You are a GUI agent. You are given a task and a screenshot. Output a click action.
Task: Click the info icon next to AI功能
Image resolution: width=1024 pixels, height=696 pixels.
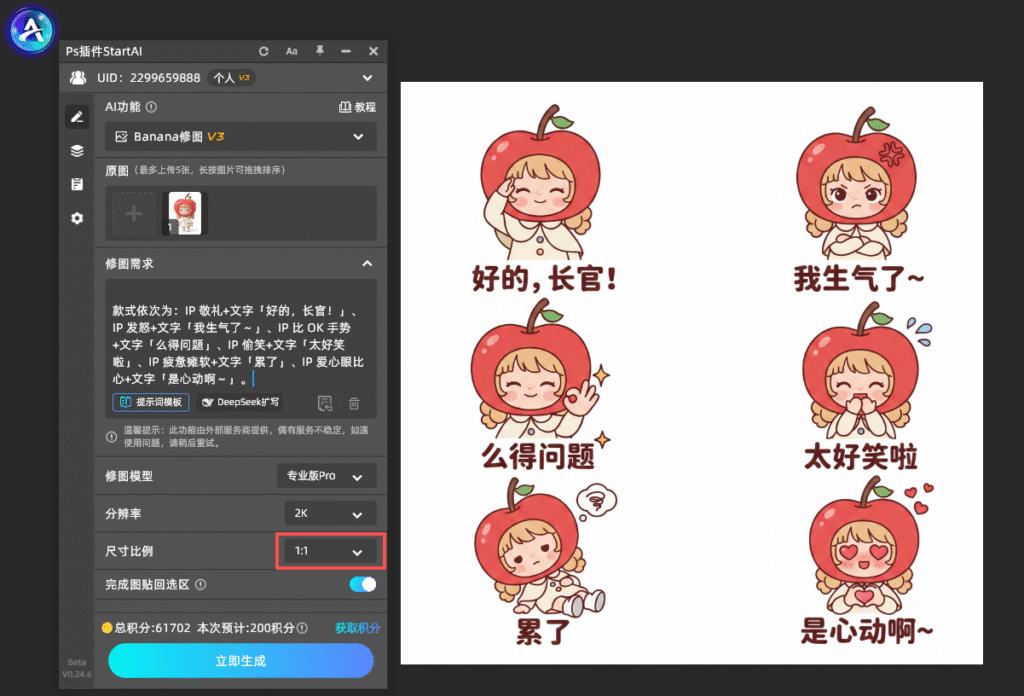tap(151, 106)
